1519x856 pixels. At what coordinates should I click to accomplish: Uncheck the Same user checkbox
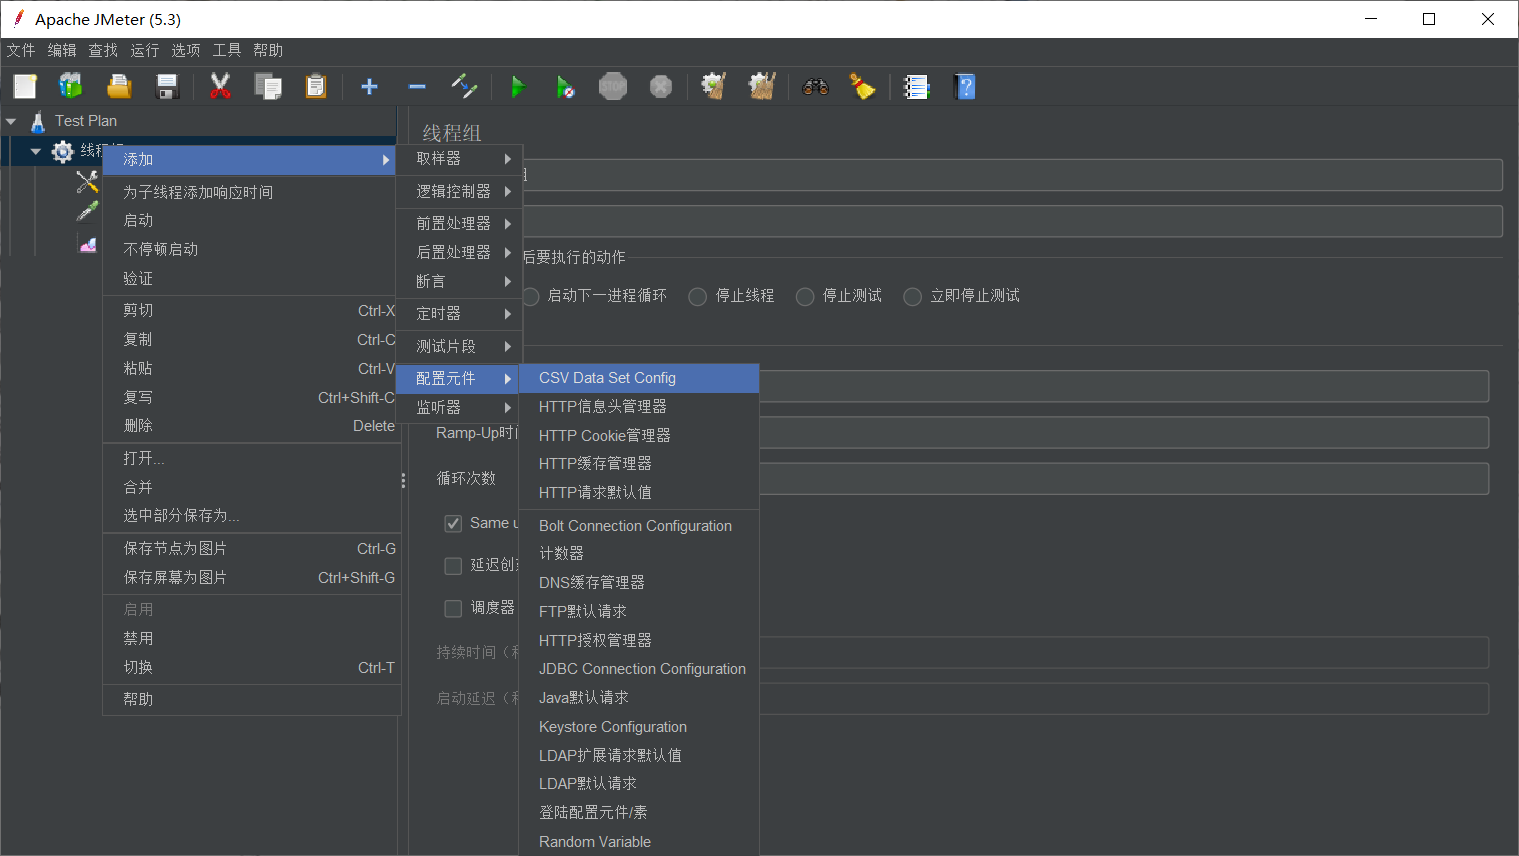(453, 522)
